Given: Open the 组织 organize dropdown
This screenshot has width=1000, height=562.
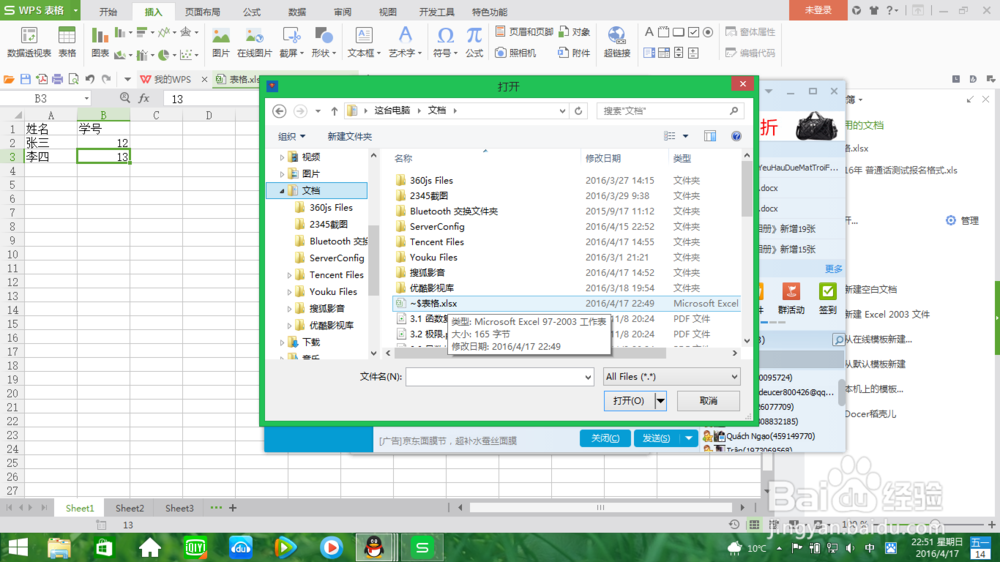Looking at the screenshot, I should pyautogui.click(x=291, y=137).
